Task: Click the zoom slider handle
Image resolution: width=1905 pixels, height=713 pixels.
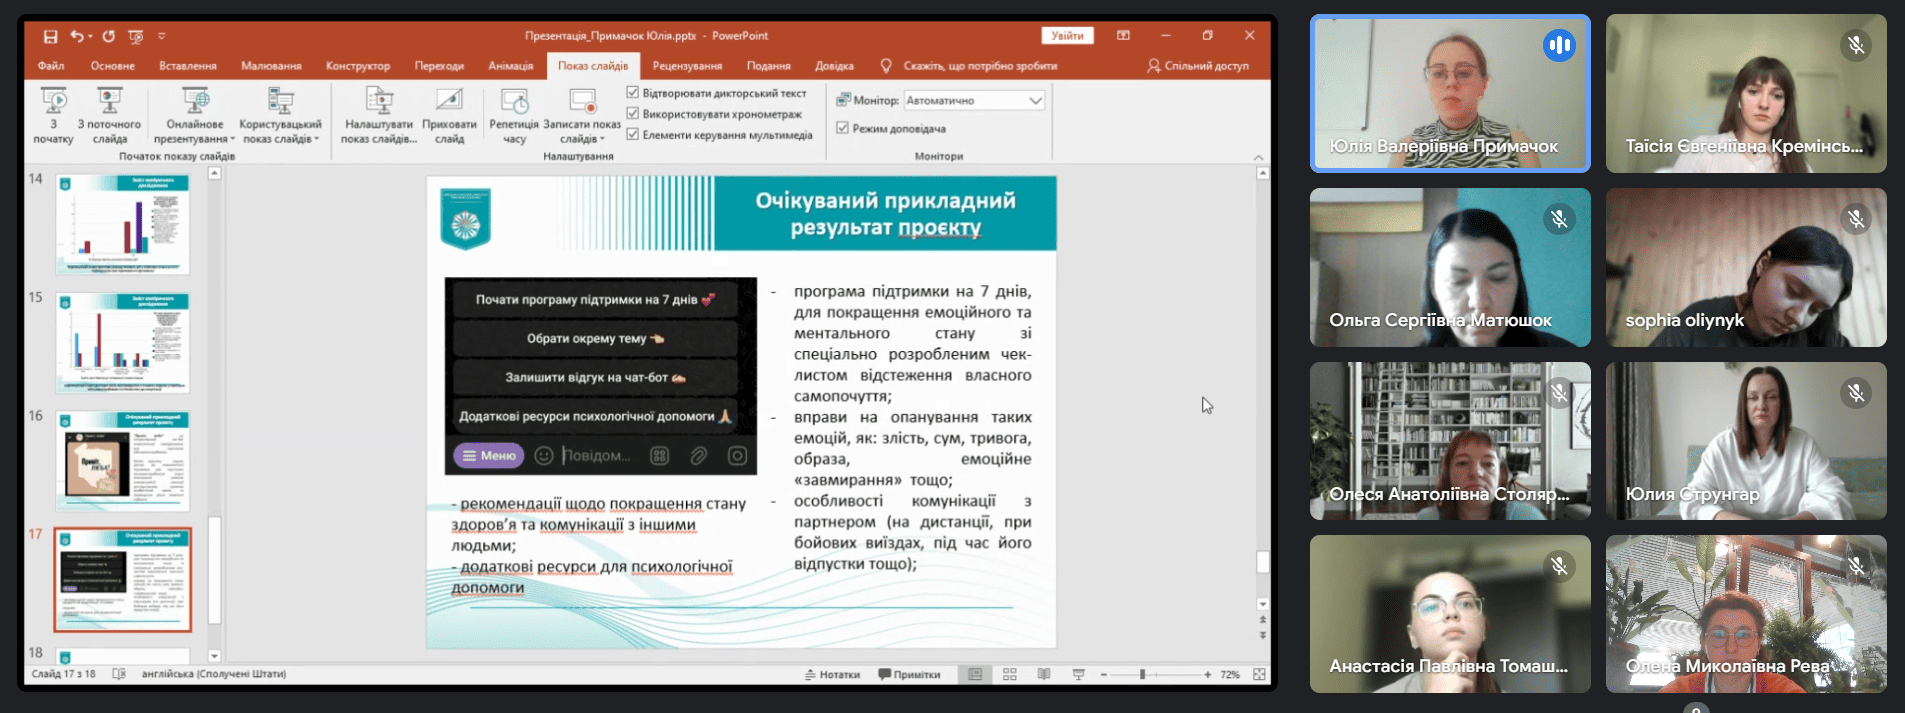Action: (1142, 675)
